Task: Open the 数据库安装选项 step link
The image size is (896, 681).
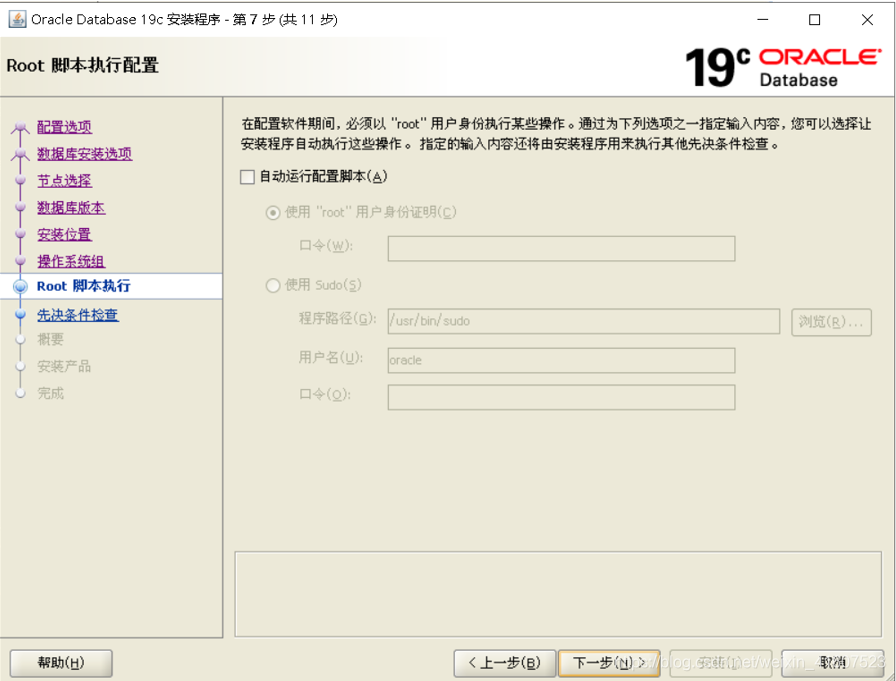Action: 85,154
